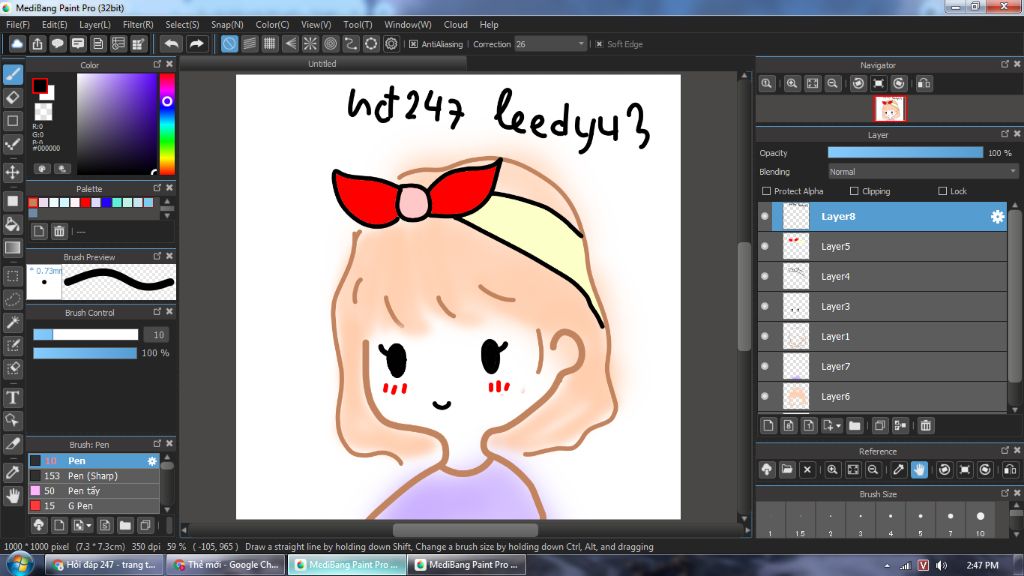Select the Lasso tool
The height and width of the screenshot is (576, 1024).
point(13,300)
